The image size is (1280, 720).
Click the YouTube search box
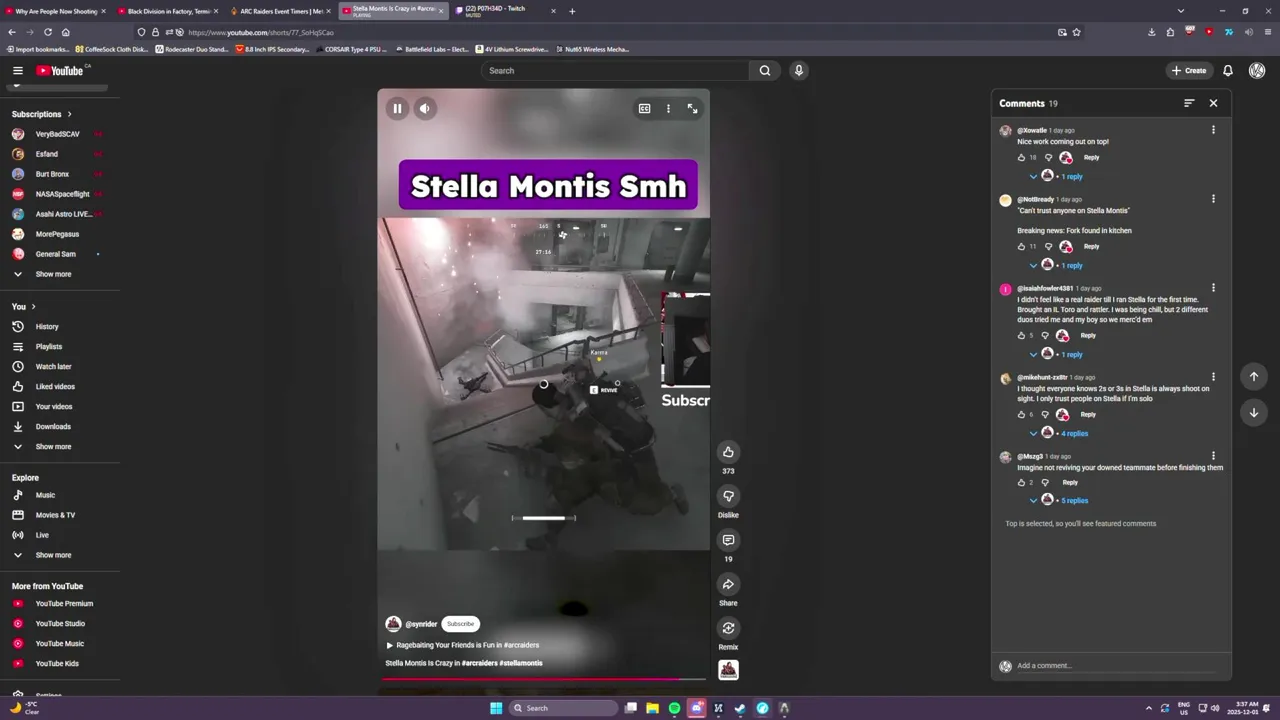(615, 70)
